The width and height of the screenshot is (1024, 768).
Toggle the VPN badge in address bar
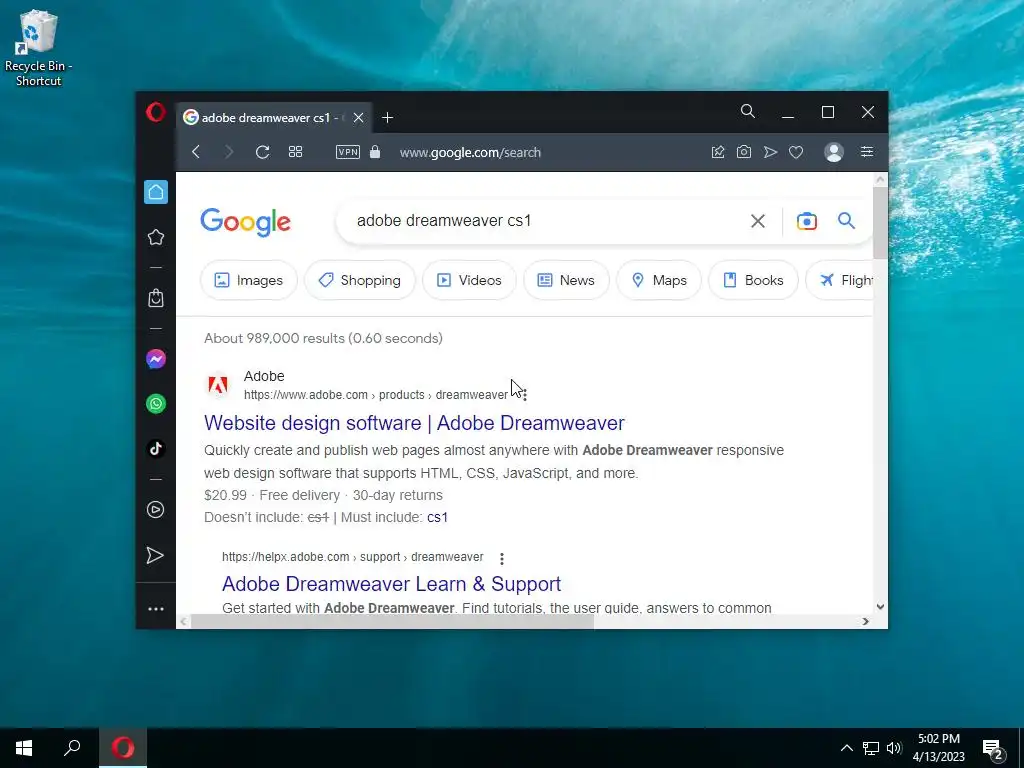[347, 152]
